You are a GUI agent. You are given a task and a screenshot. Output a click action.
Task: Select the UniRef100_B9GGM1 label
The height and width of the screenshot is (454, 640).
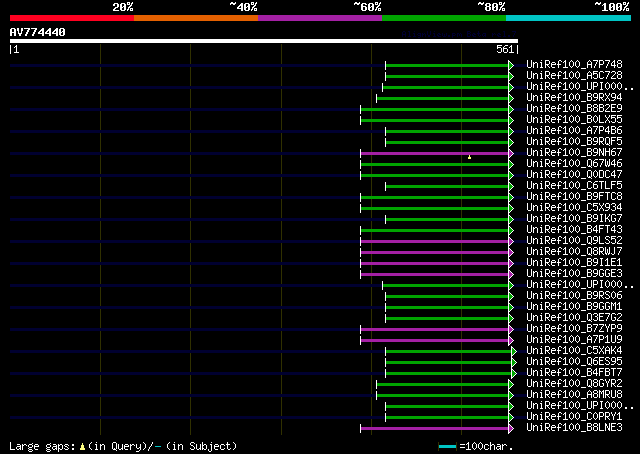(x=574, y=307)
